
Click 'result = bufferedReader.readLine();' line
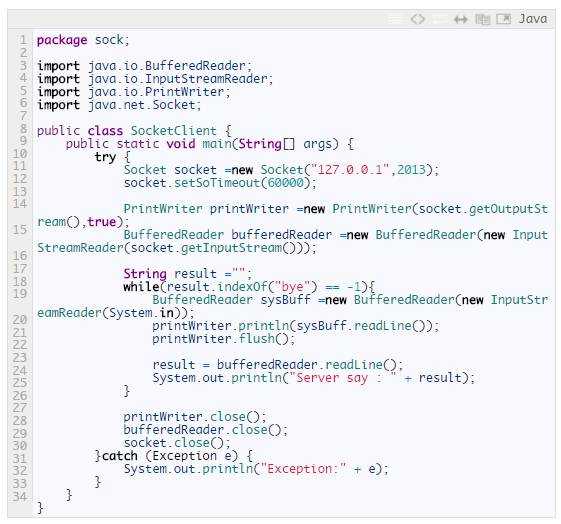click(278, 365)
